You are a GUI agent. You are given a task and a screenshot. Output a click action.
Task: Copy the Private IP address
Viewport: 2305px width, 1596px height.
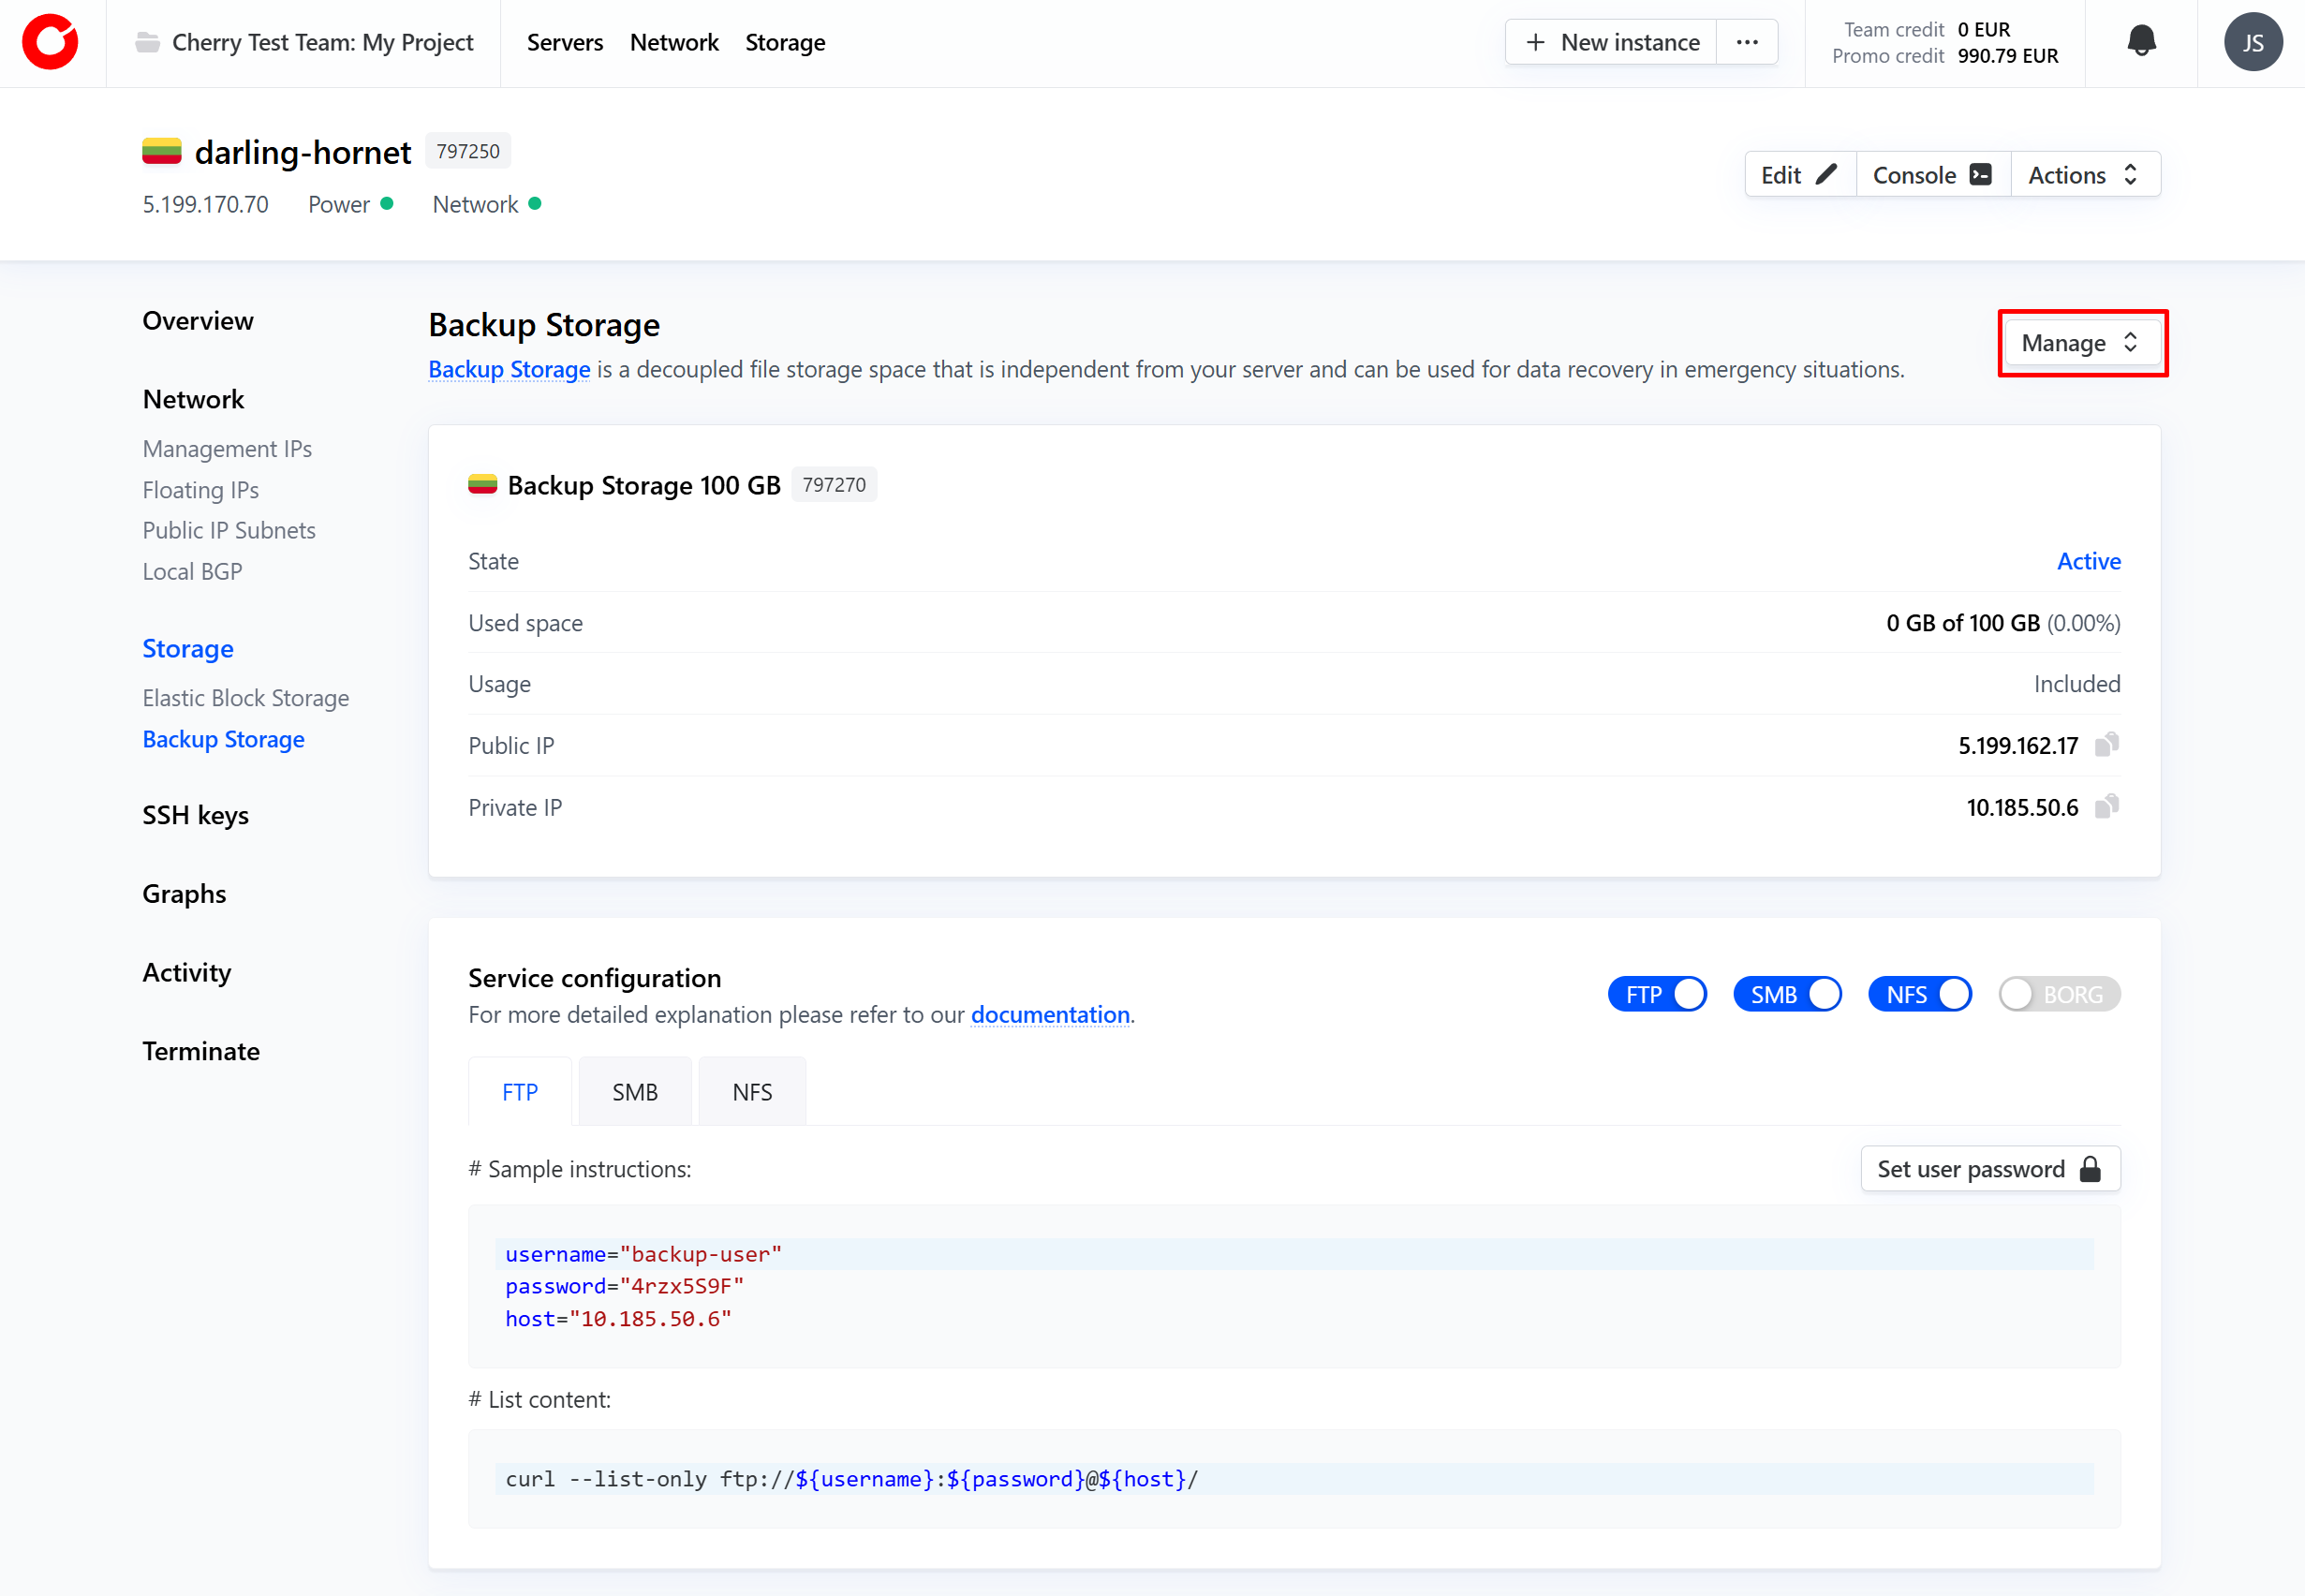[x=2106, y=807]
